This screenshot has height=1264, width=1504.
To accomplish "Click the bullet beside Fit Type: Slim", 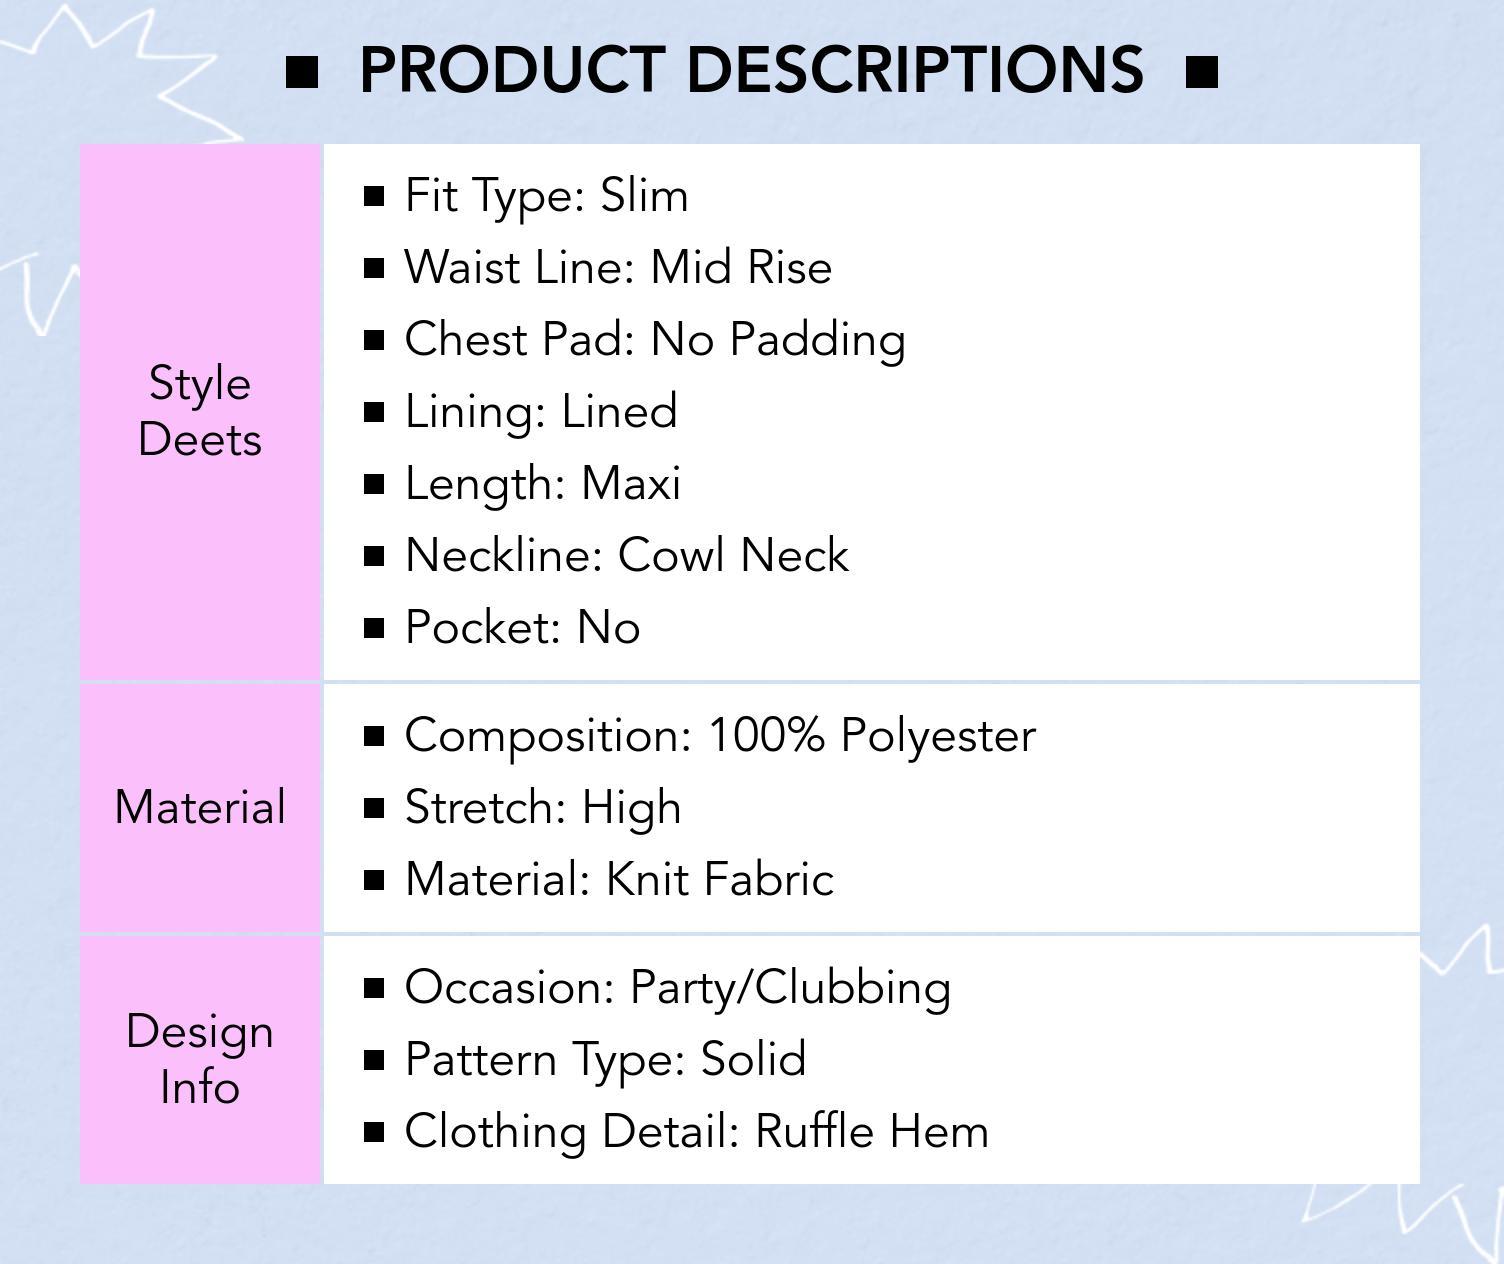I will 375,196.
